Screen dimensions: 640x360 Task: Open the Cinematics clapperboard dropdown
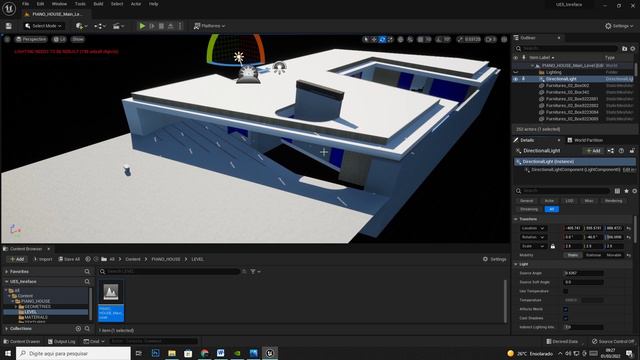click(118, 26)
